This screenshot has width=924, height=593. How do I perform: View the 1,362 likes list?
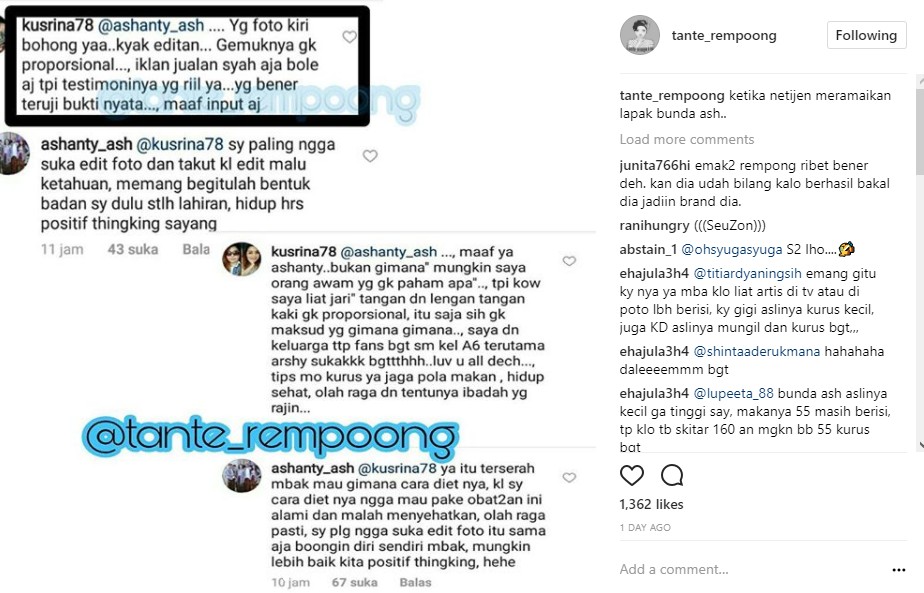tap(651, 505)
